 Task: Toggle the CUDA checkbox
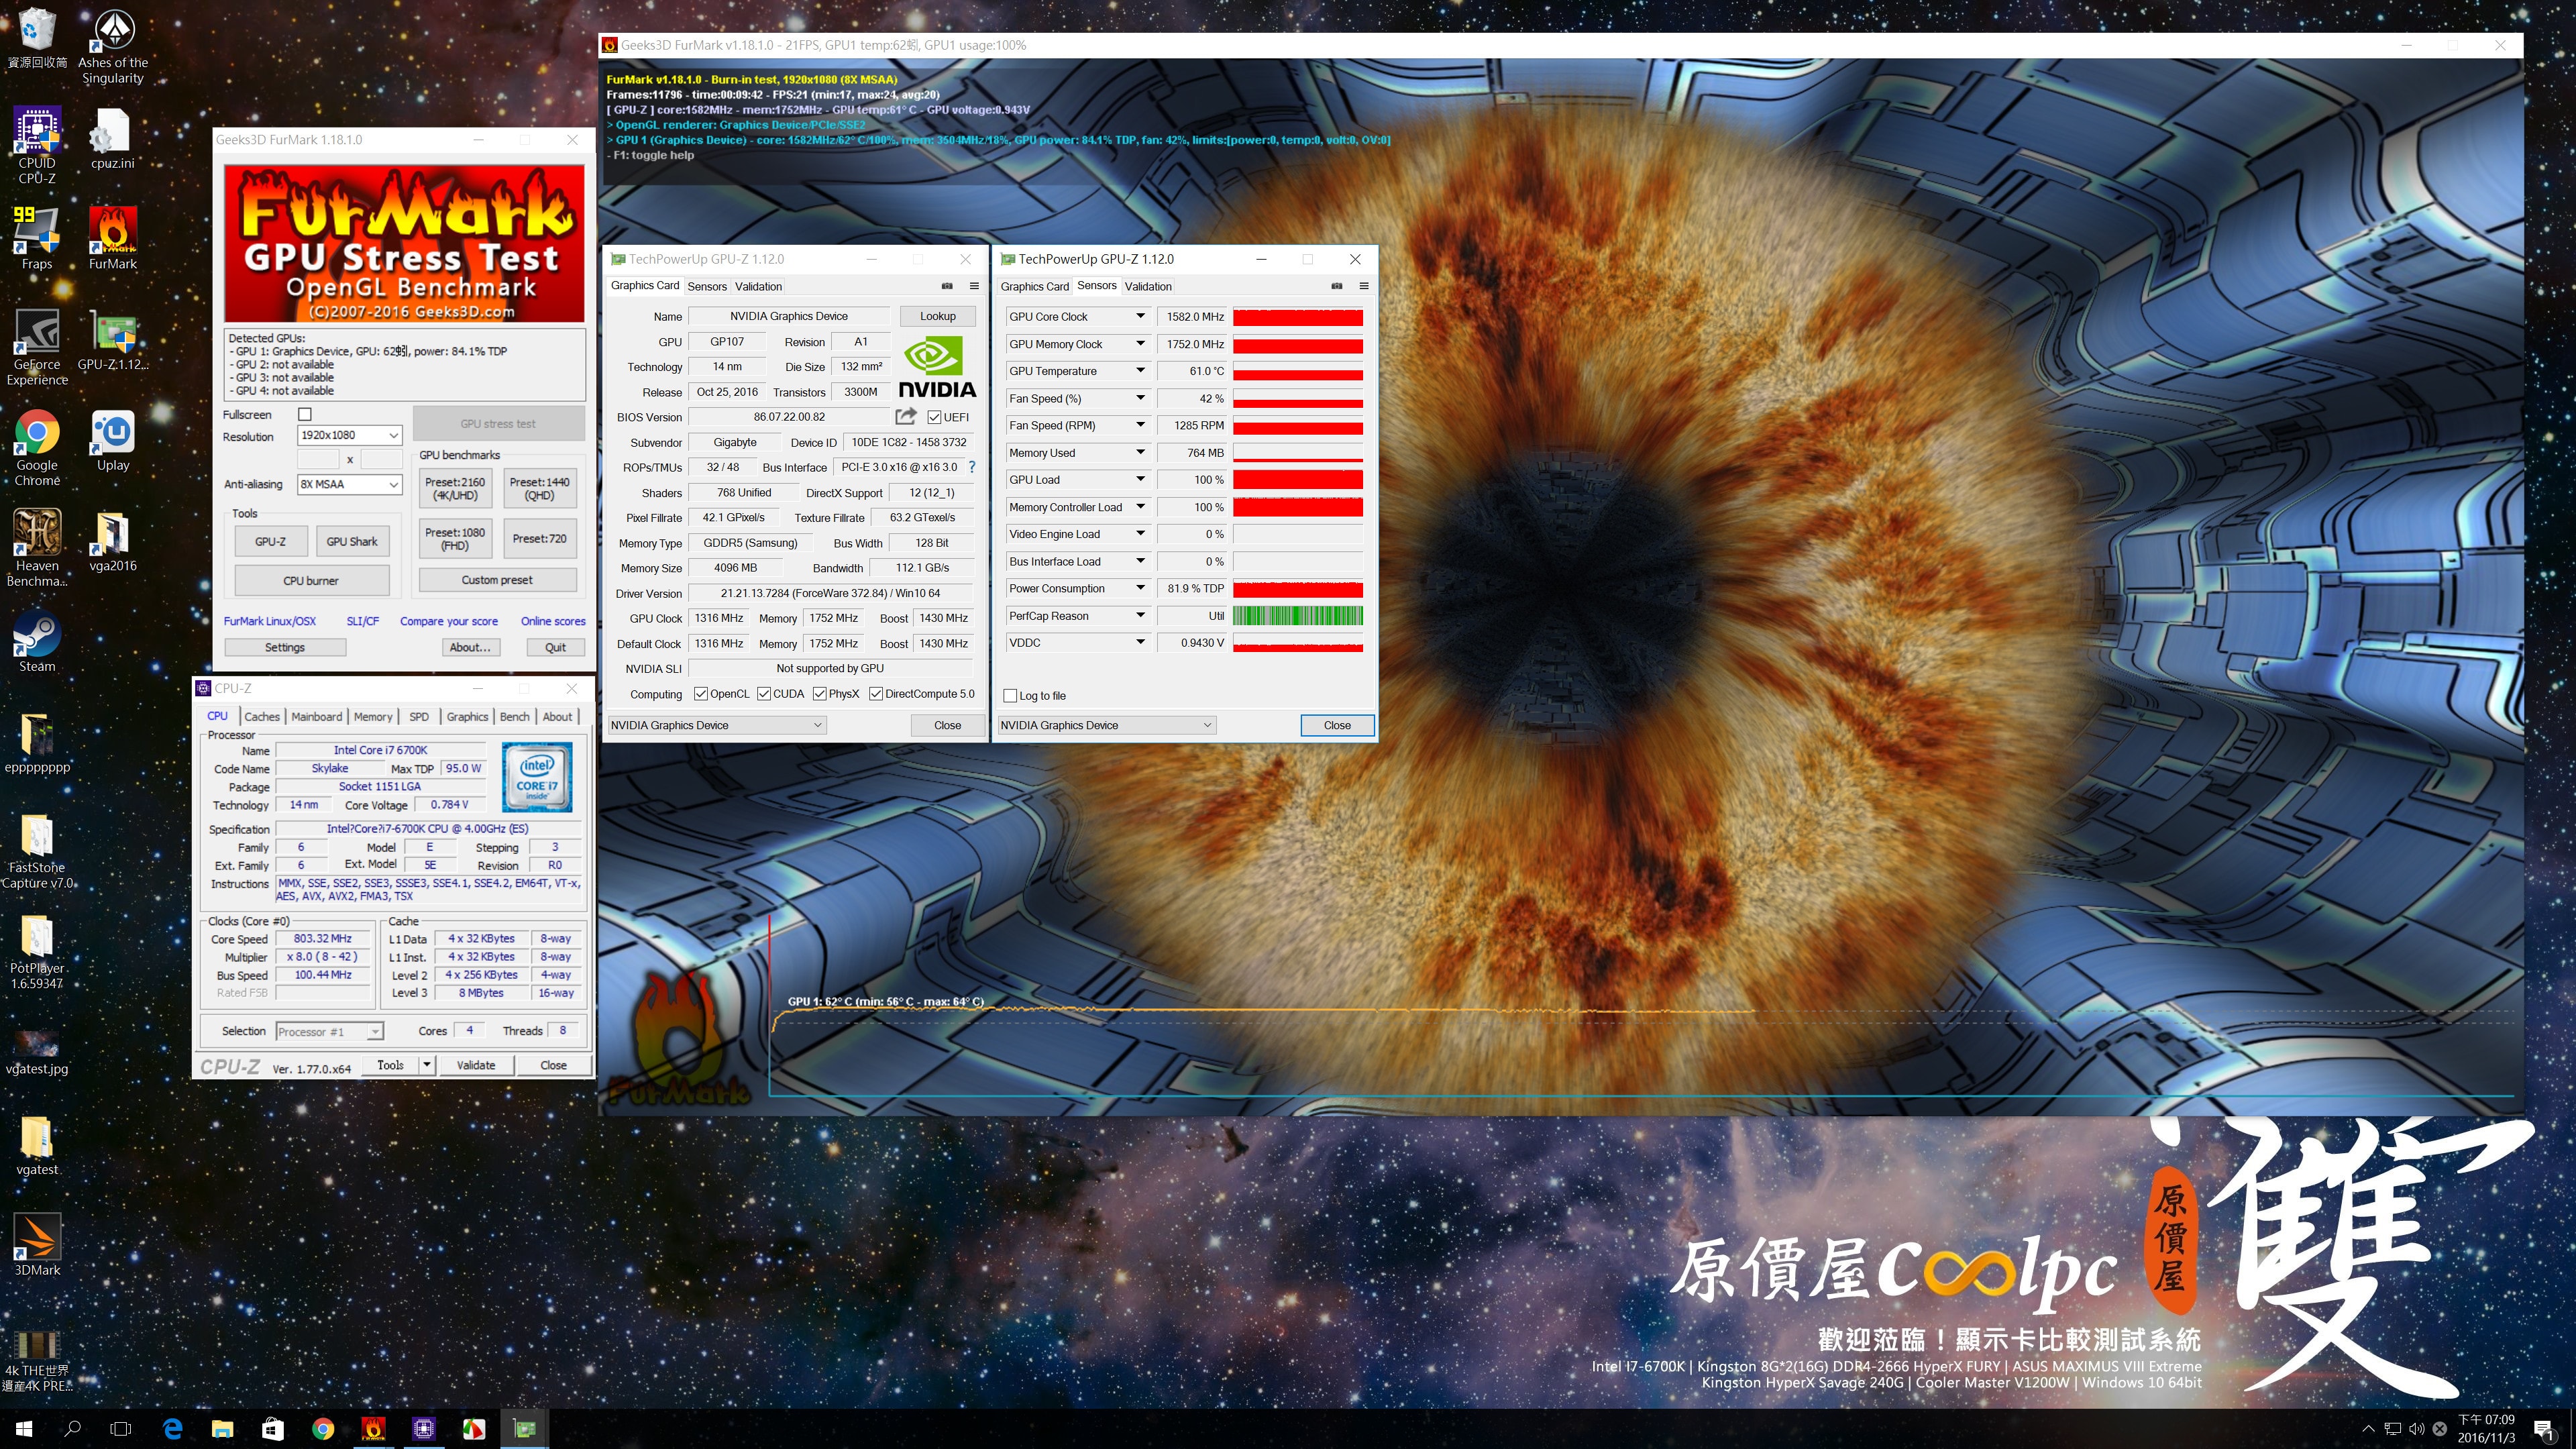tap(764, 694)
